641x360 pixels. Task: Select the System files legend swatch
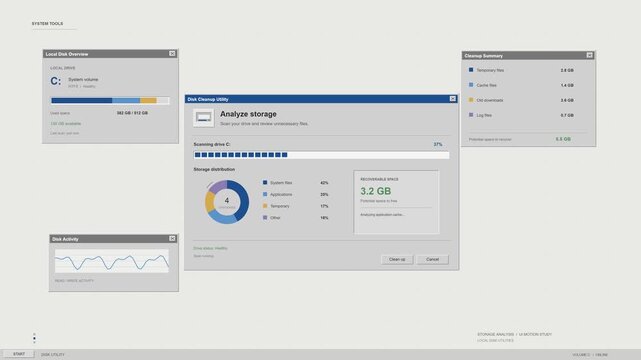pos(265,183)
